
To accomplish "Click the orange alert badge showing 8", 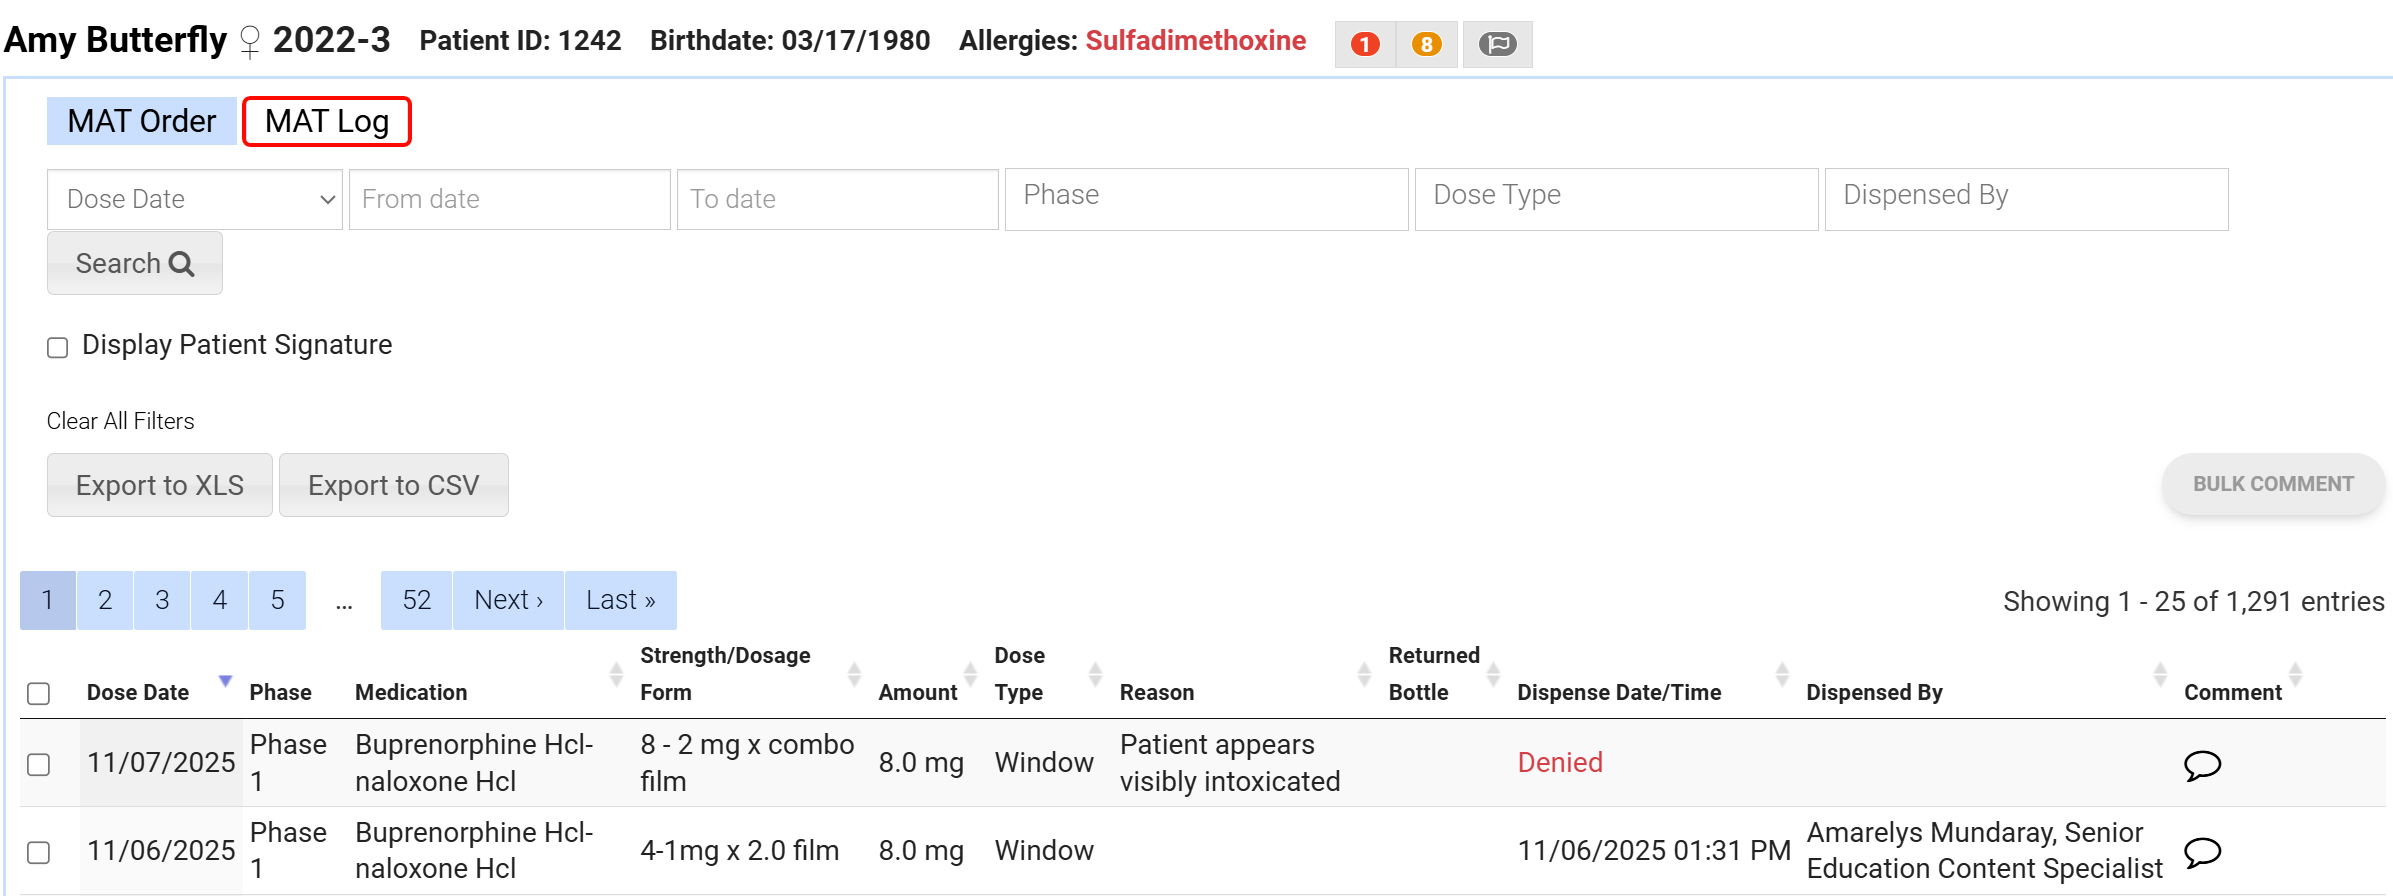I will pyautogui.click(x=1426, y=44).
